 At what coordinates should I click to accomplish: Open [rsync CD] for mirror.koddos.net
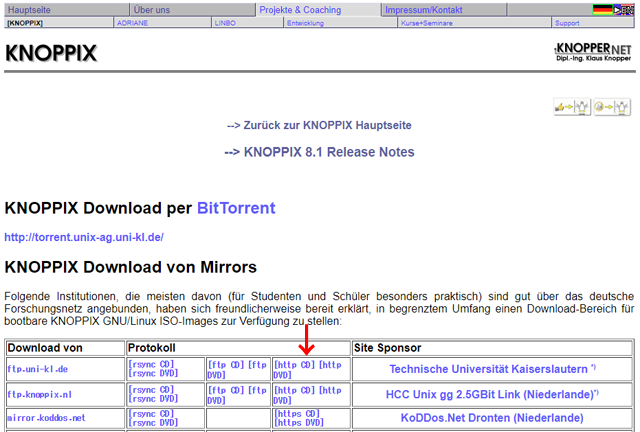151,413
